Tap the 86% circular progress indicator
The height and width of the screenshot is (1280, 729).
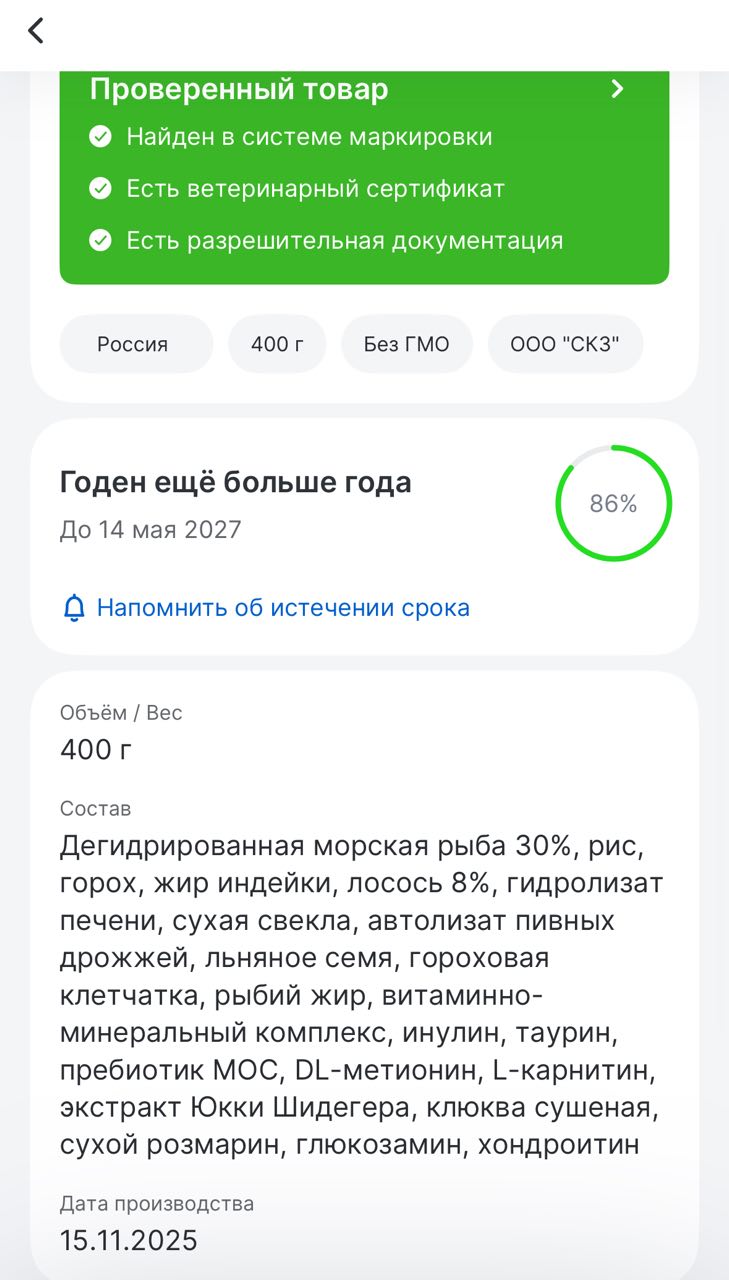coord(613,504)
